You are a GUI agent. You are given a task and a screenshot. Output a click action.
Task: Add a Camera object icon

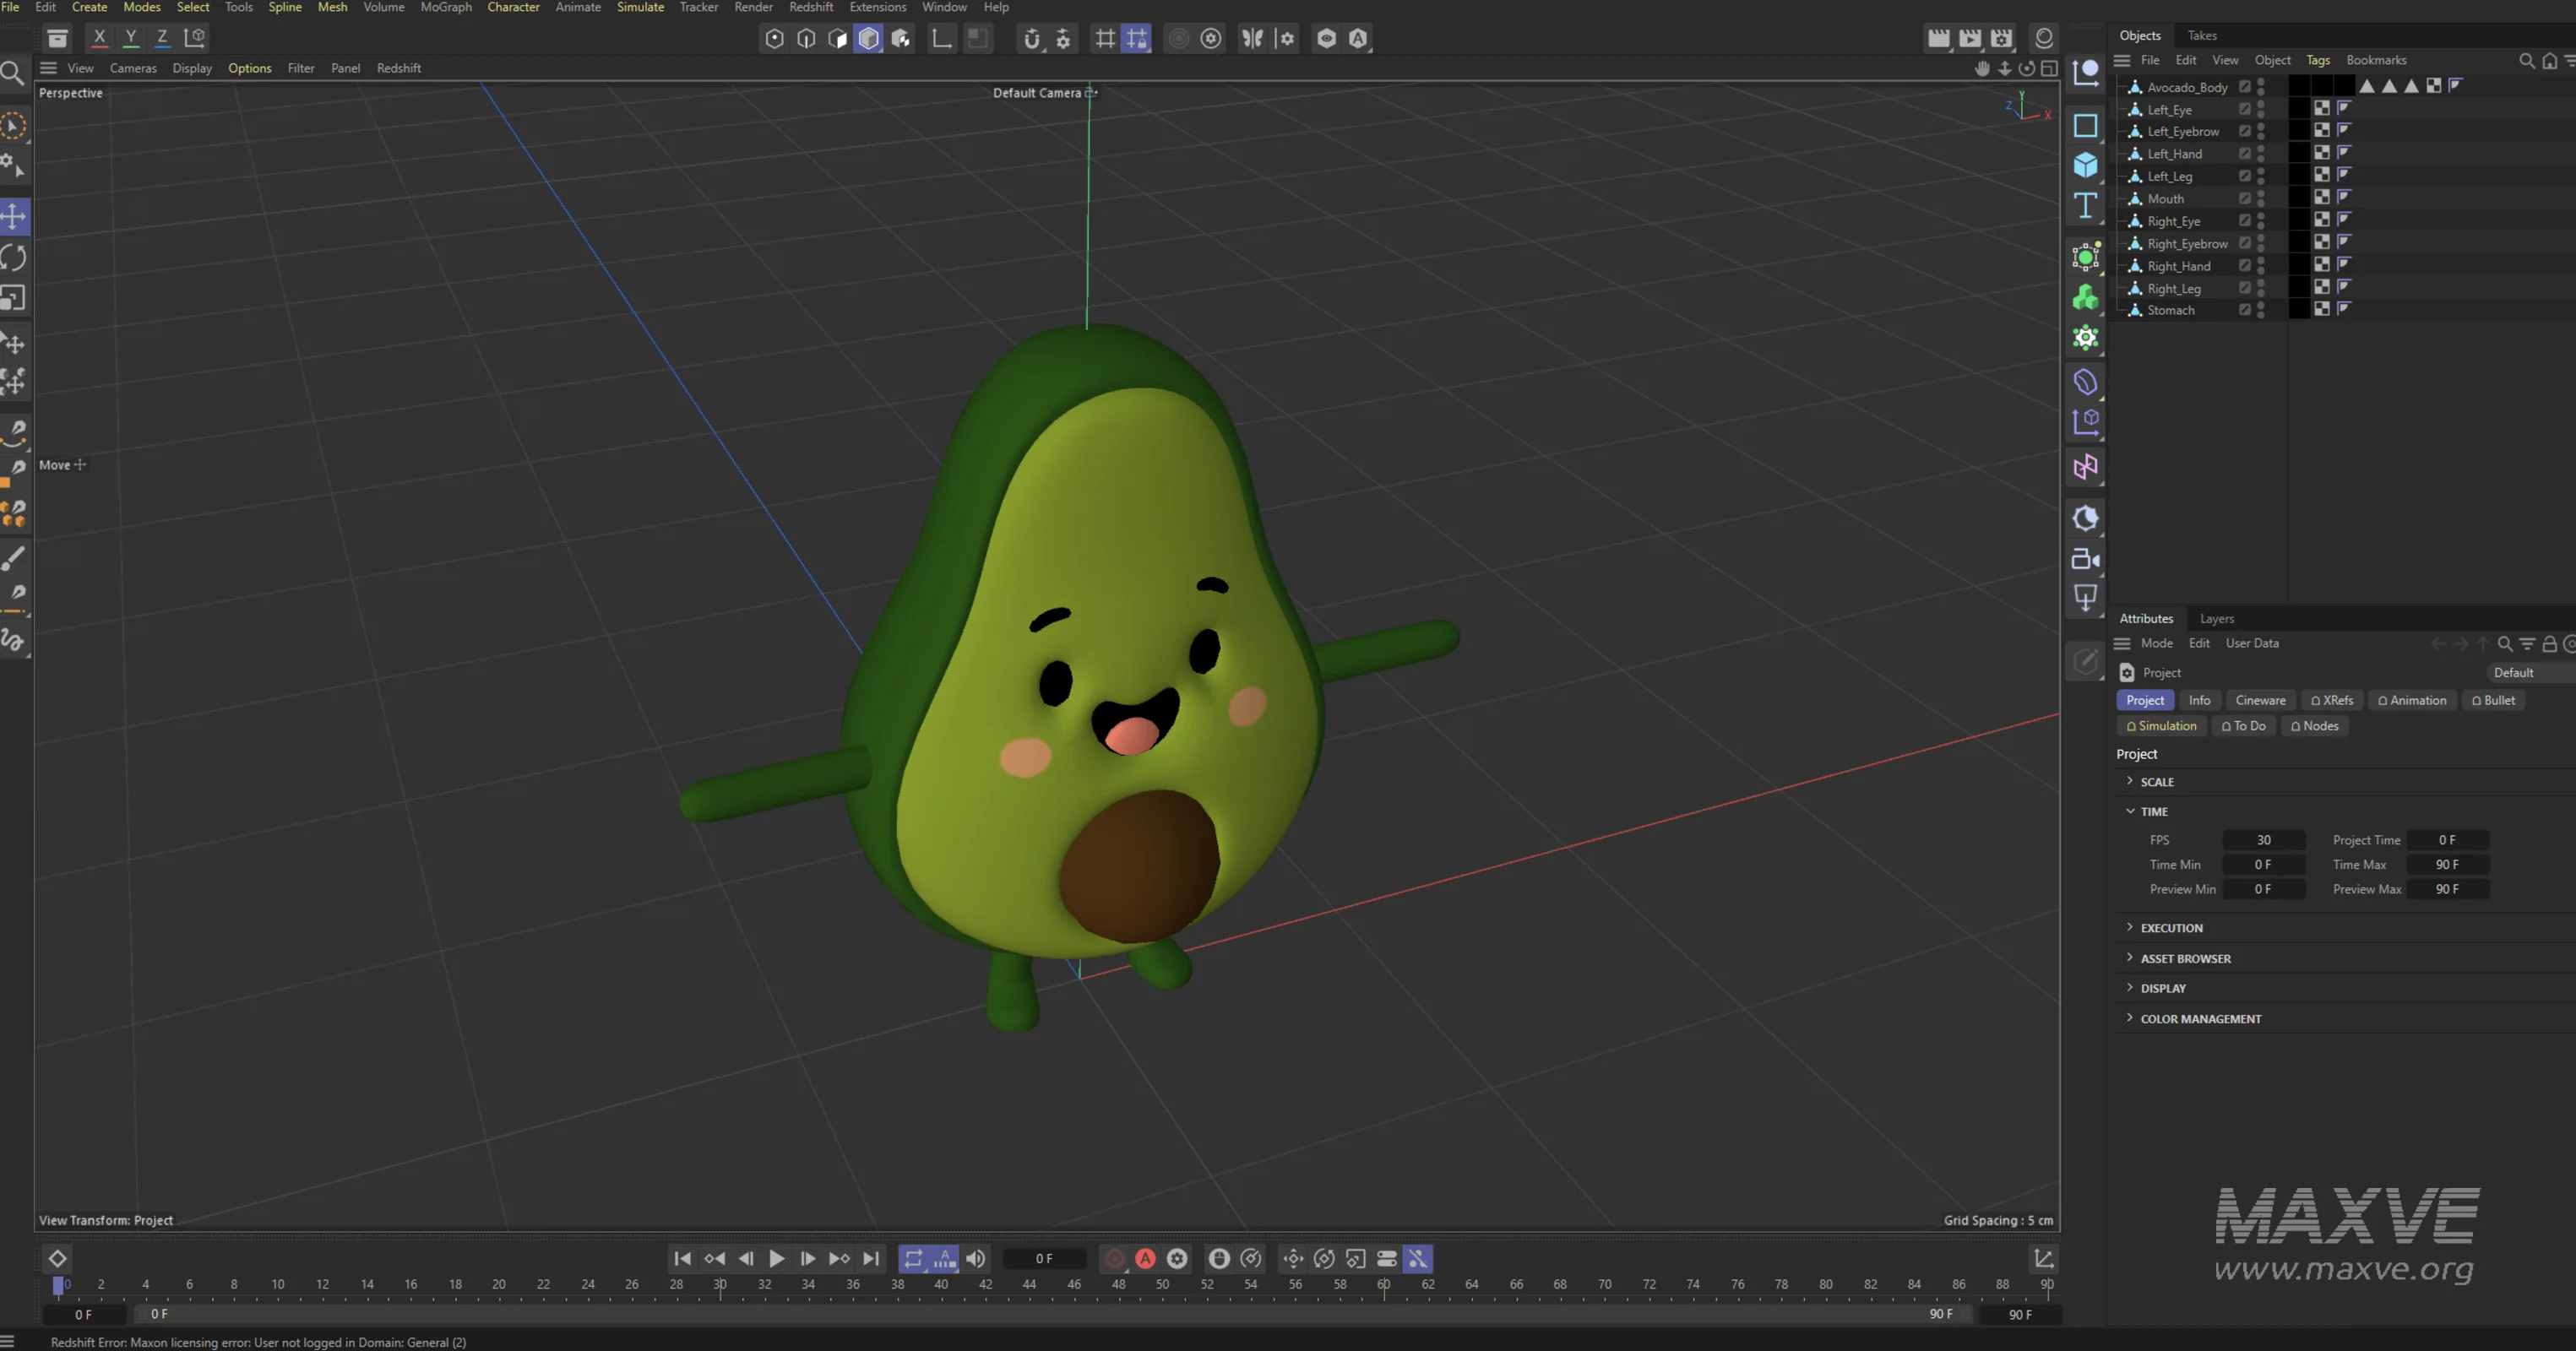tap(2085, 559)
